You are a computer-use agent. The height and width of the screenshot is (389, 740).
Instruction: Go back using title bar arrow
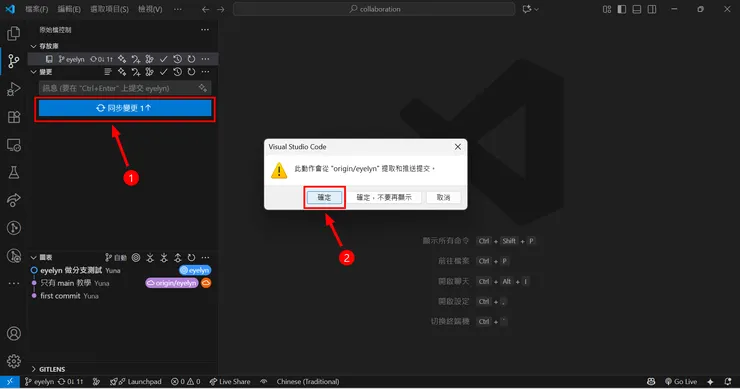[x=205, y=9]
